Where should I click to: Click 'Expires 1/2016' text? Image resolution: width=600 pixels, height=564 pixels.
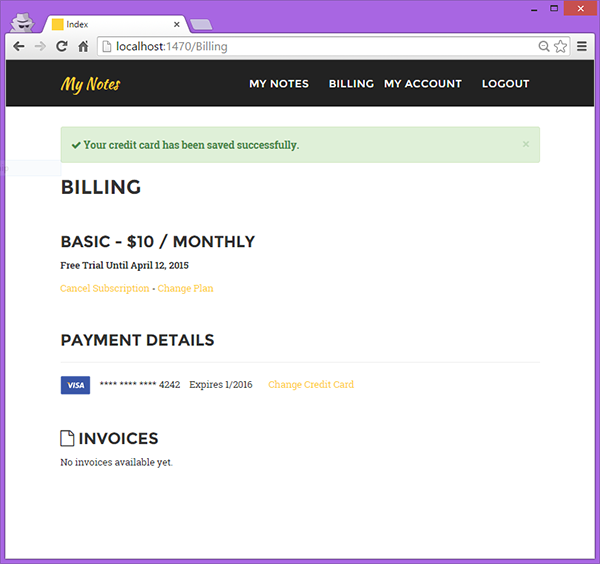point(221,385)
